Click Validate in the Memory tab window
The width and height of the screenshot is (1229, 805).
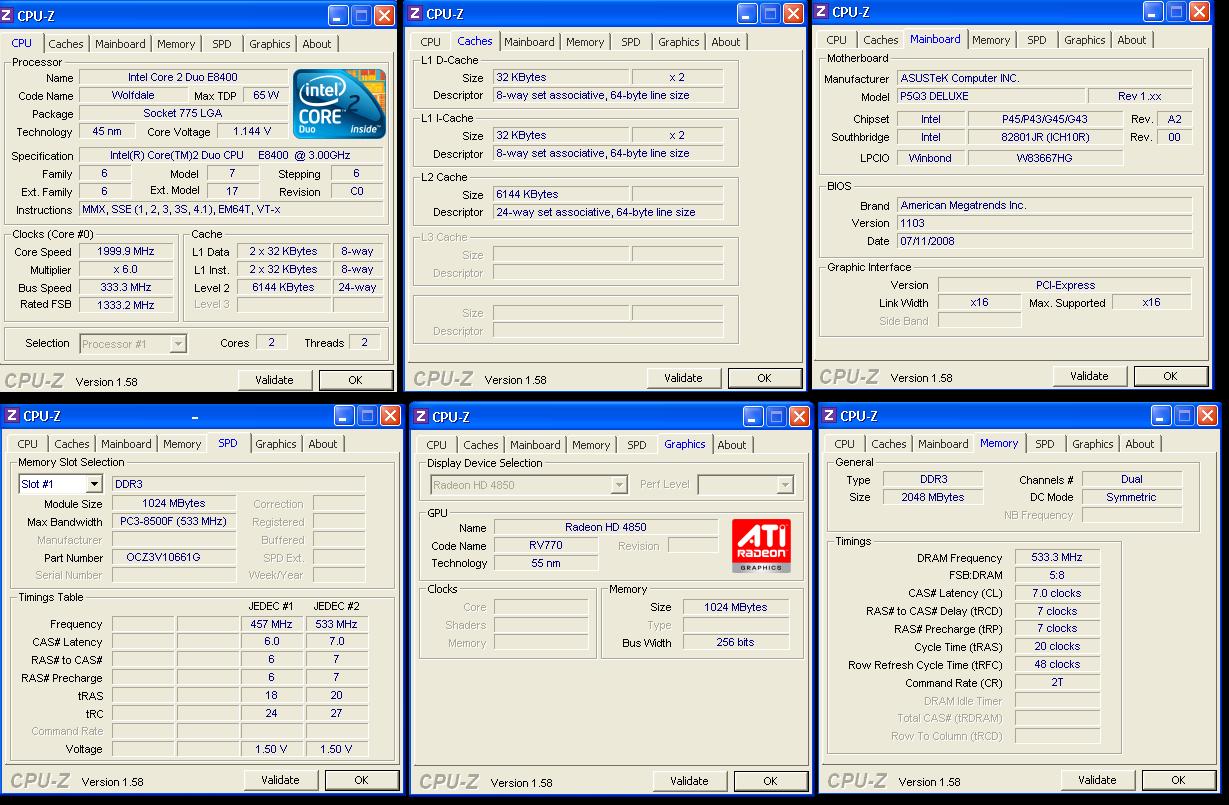coord(1097,780)
